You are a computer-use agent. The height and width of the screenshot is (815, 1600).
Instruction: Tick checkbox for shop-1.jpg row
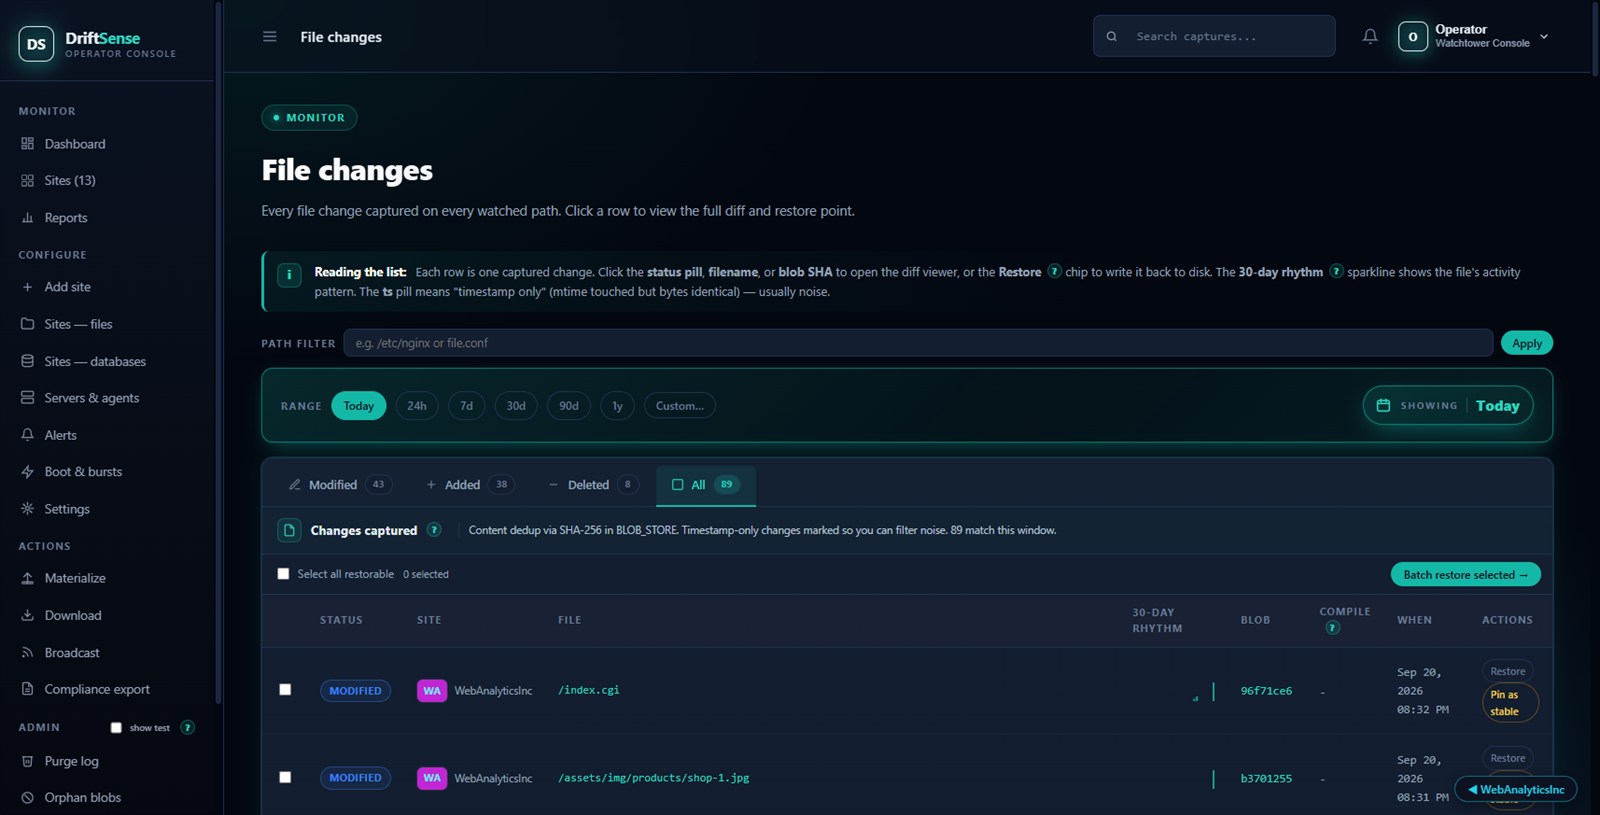pos(285,777)
